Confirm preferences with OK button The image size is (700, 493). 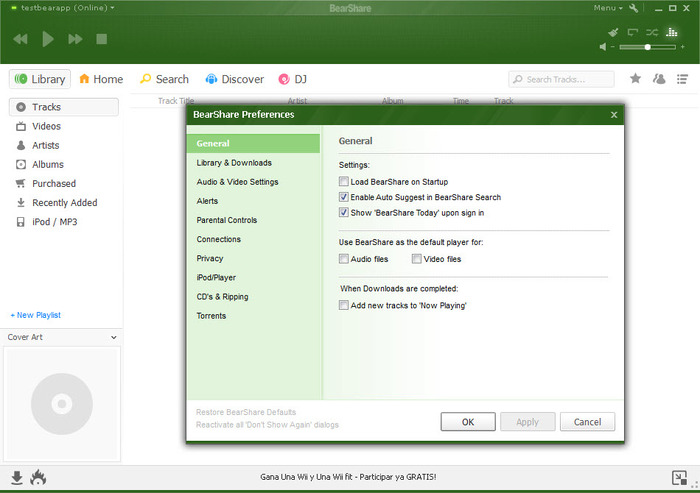(x=468, y=422)
